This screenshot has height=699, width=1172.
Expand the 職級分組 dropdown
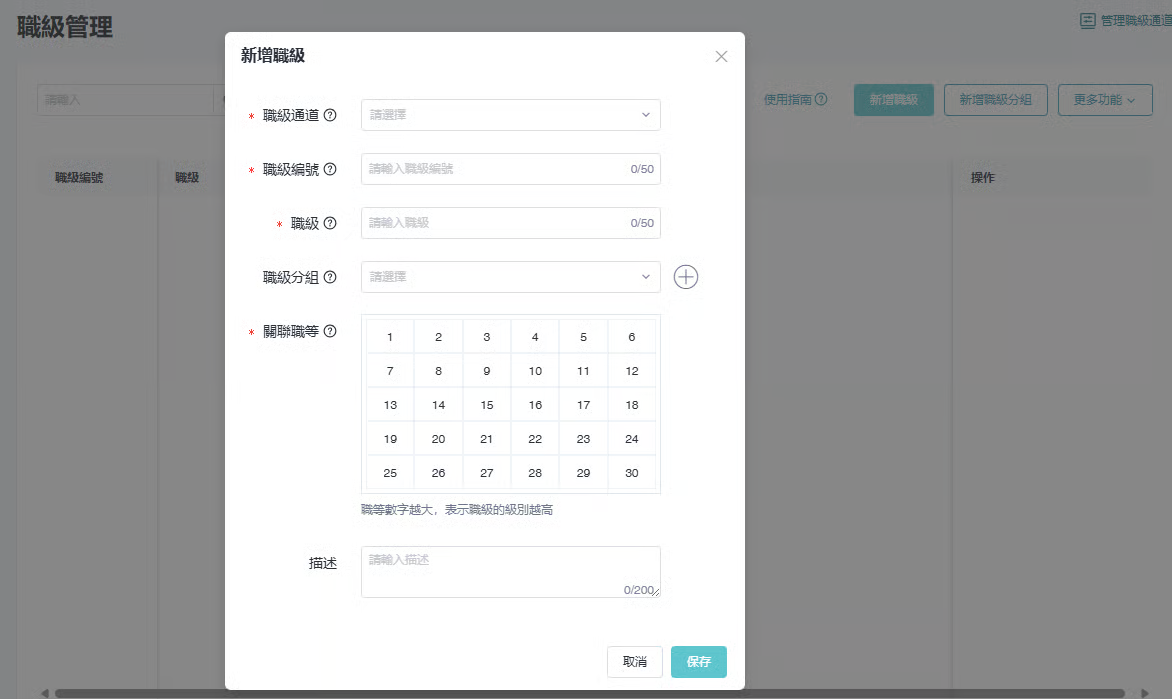[510, 277]
